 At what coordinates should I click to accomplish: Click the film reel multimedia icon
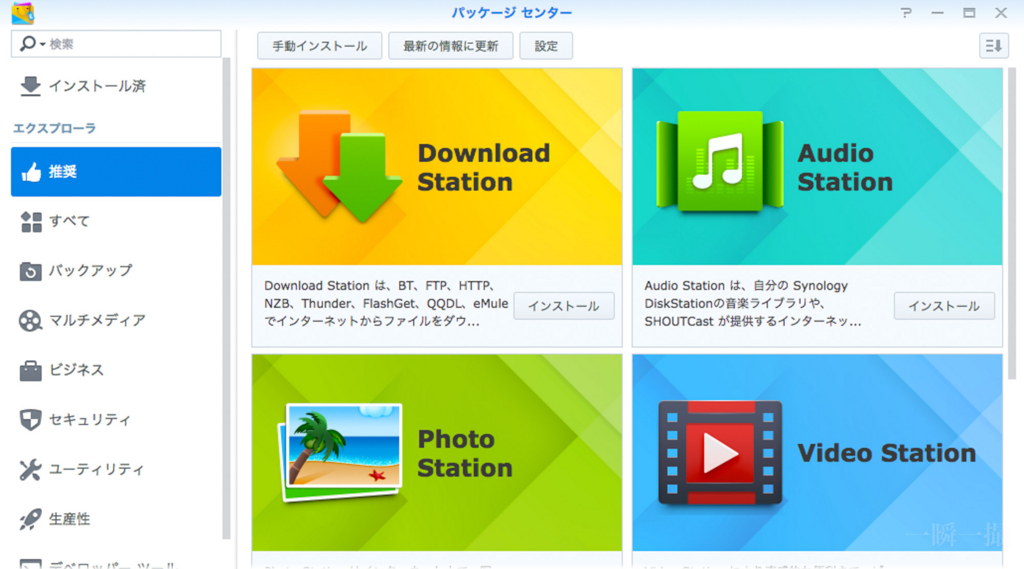click(x=30, y=321)
